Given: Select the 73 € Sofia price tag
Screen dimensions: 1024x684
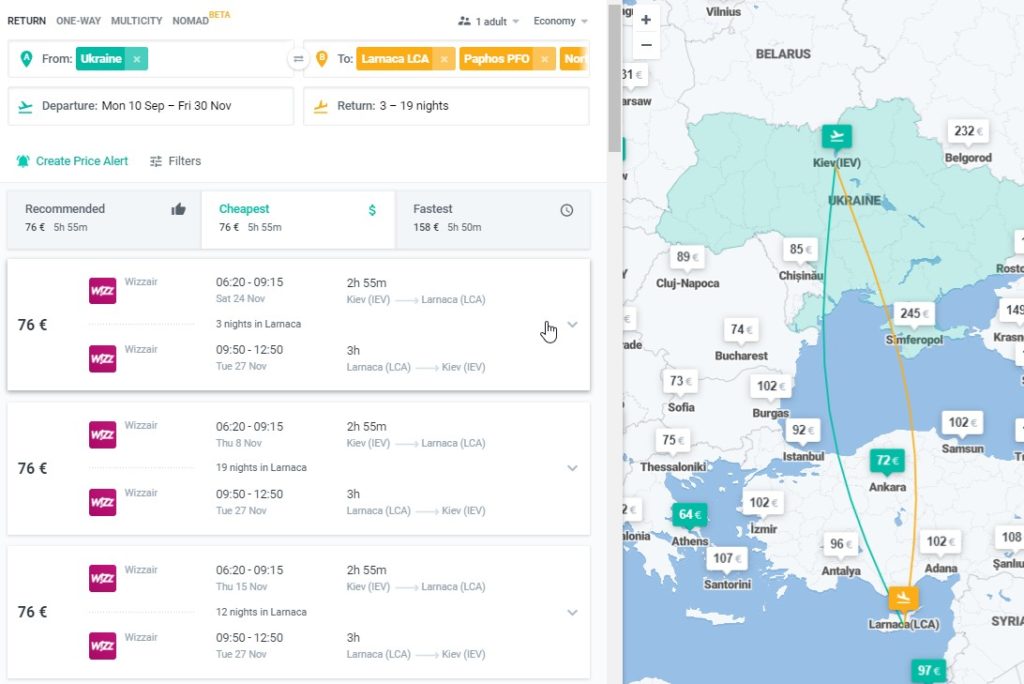Looking at the screenshot, I should 680,381.
